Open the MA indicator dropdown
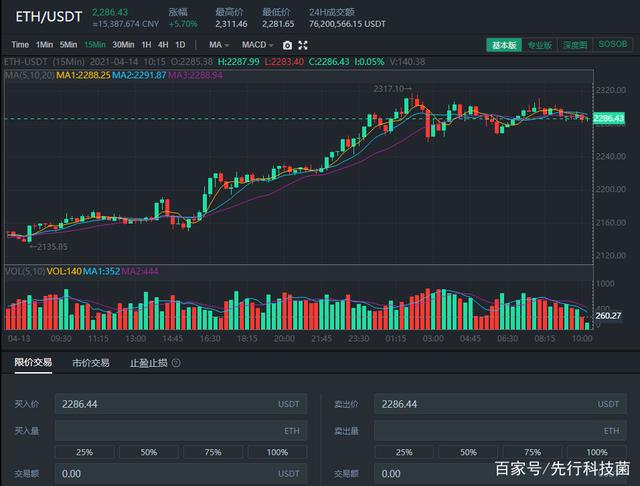Image resolution: width=640 pixels, height=486 pixels. pyautogui.click(x=219, y=45)
